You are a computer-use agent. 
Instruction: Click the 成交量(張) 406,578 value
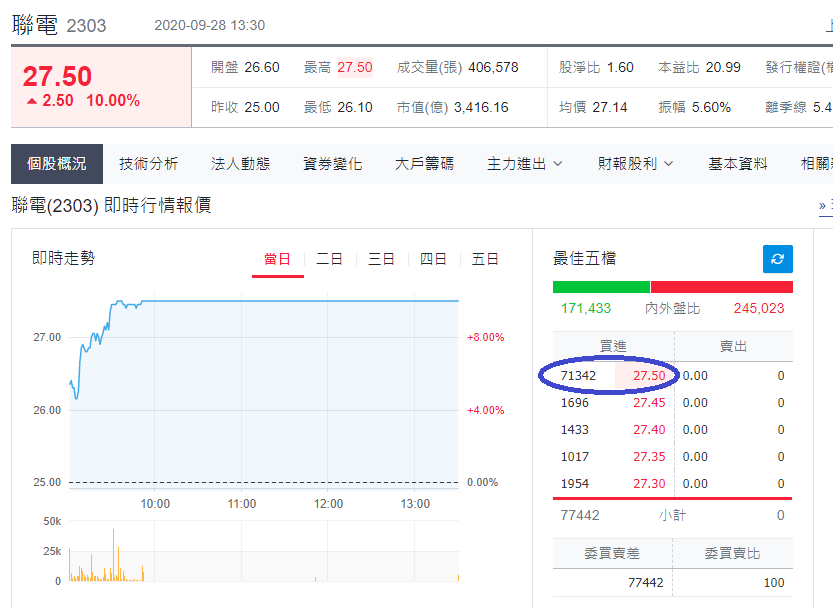tap(493, 67)
